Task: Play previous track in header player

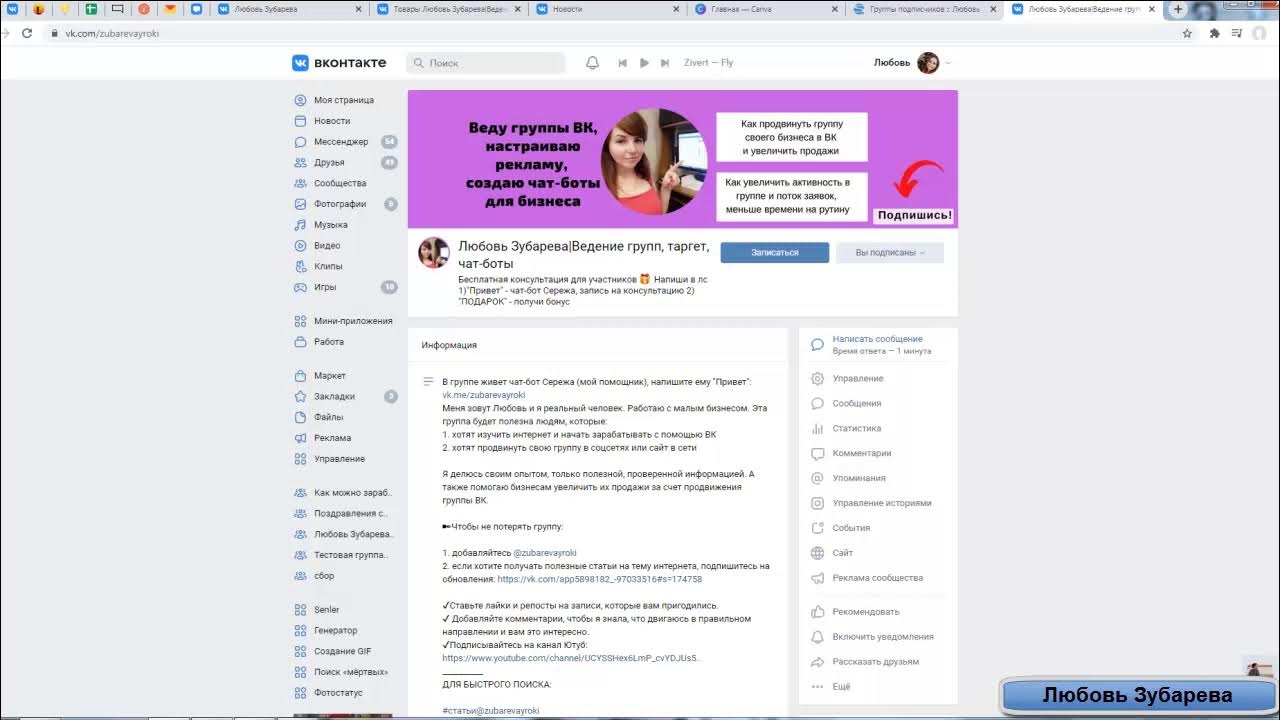Action: point(622,62)
